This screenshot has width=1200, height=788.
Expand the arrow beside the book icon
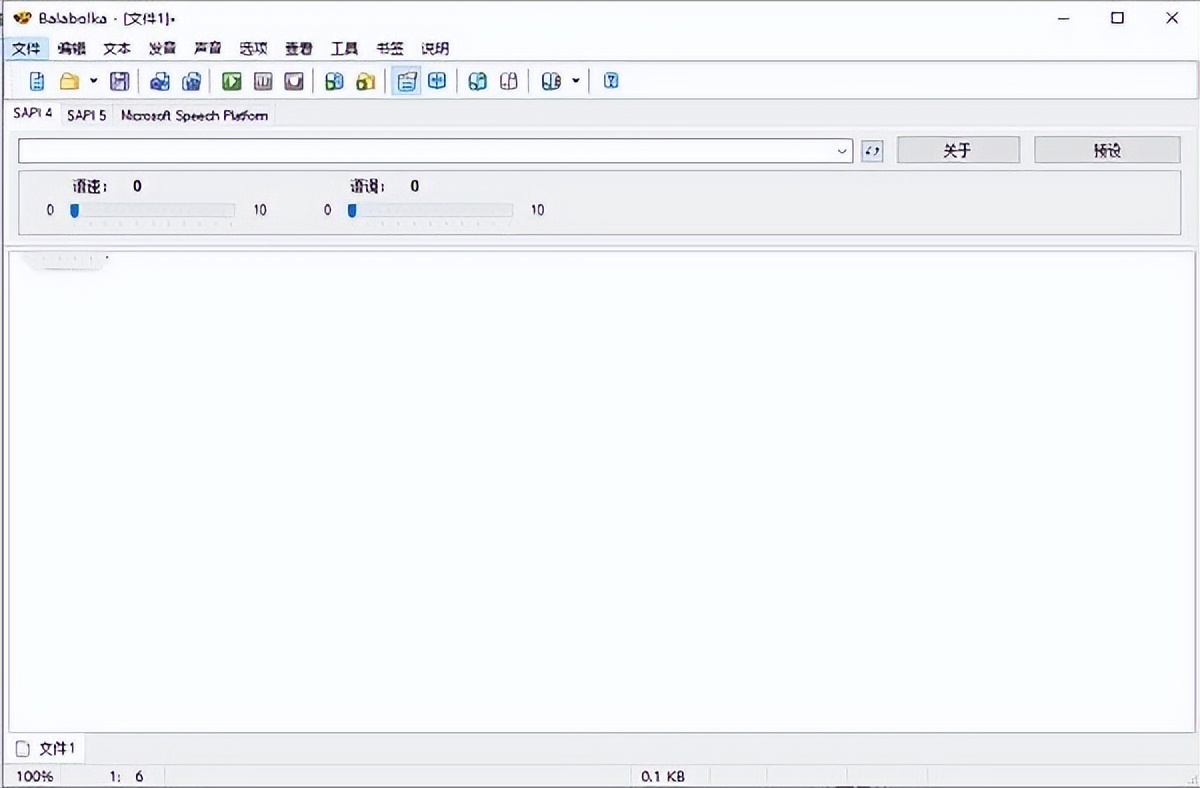(576, 81)
